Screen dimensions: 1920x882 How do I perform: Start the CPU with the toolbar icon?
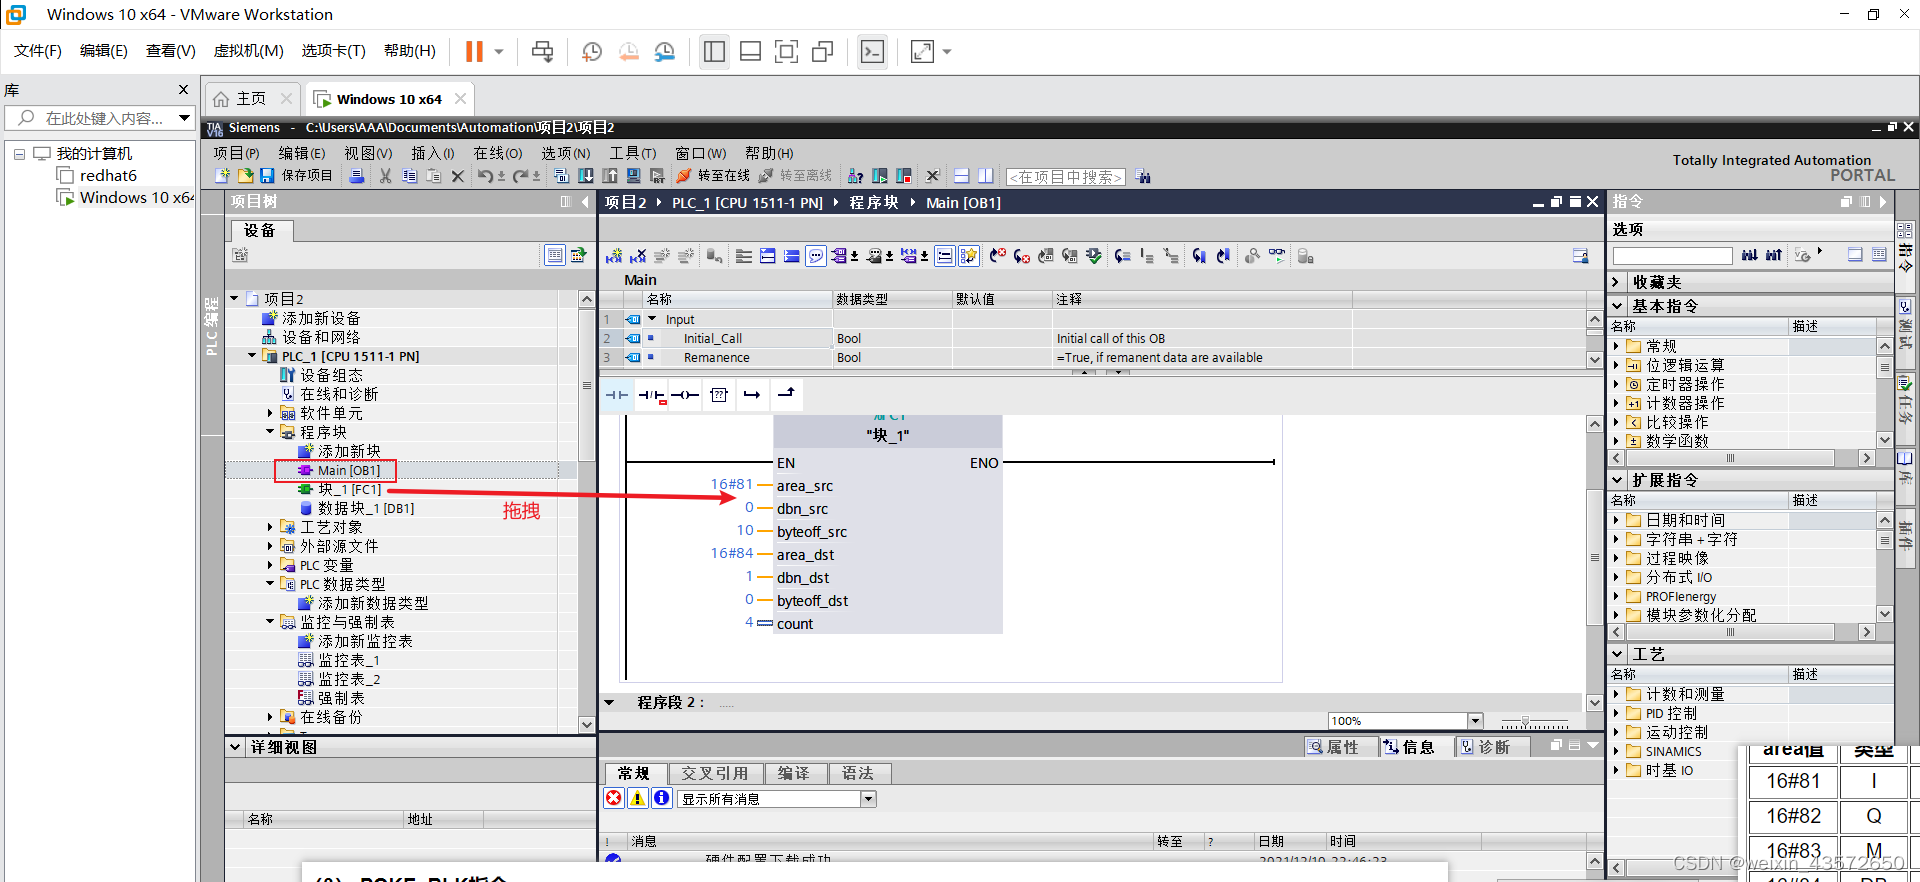tap(880, 176)
